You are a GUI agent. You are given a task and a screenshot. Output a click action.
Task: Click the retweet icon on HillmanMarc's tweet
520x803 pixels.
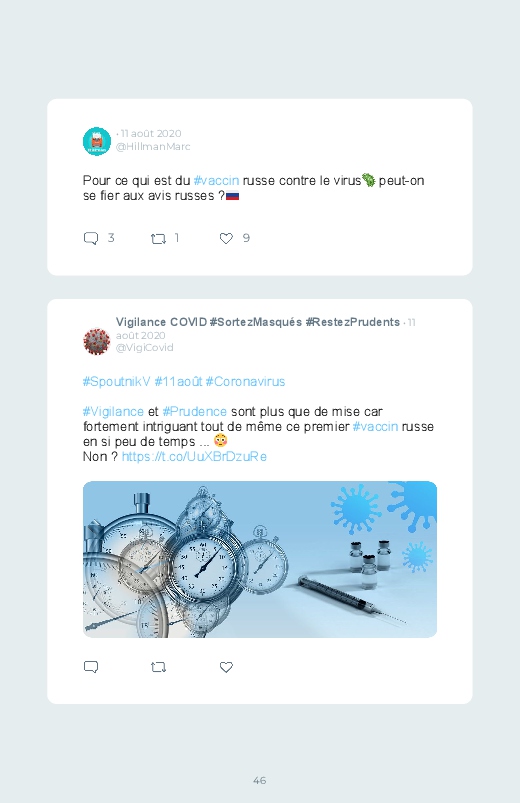[x=158, y=239]
